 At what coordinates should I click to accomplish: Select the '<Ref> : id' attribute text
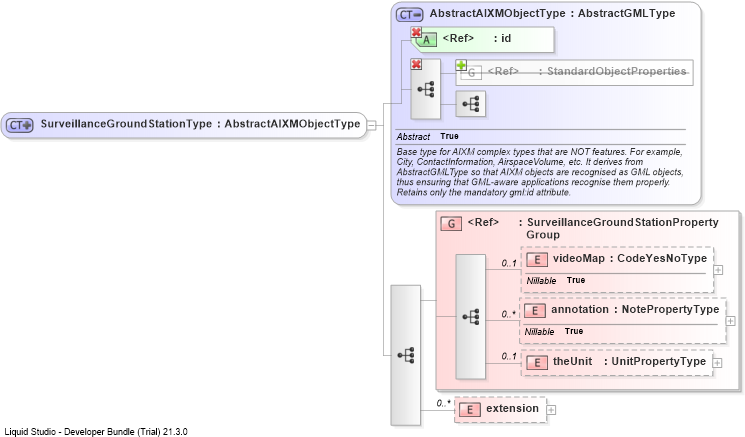pyautogui.click(x=477, y=38)
